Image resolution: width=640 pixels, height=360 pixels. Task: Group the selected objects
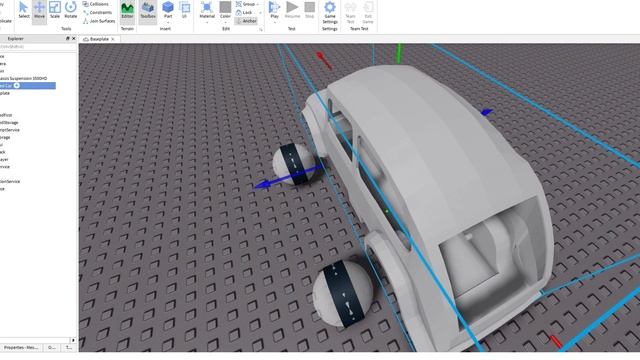[x=245, y=4]
